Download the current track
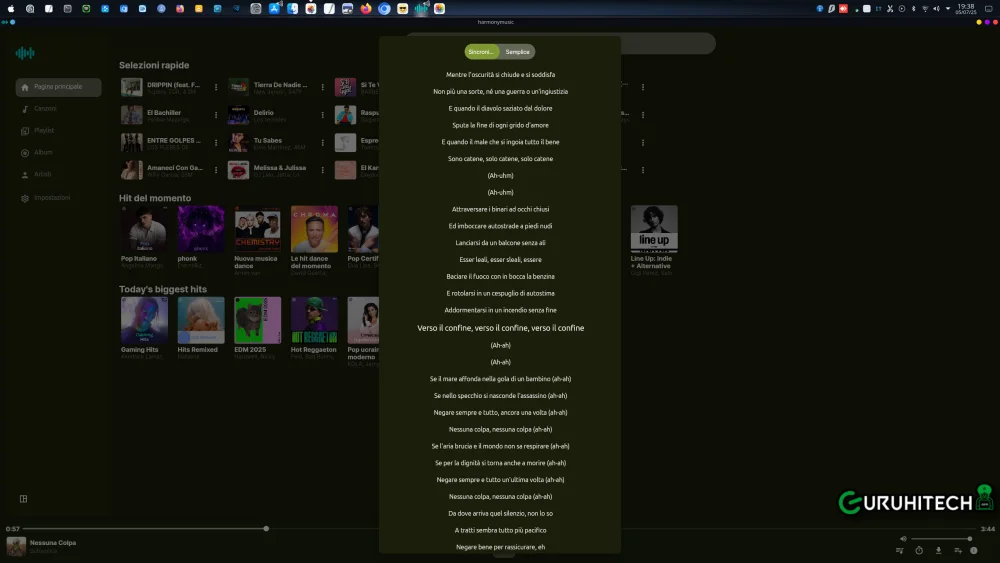Screen dimensions: 1000x563 coord(938,551)
